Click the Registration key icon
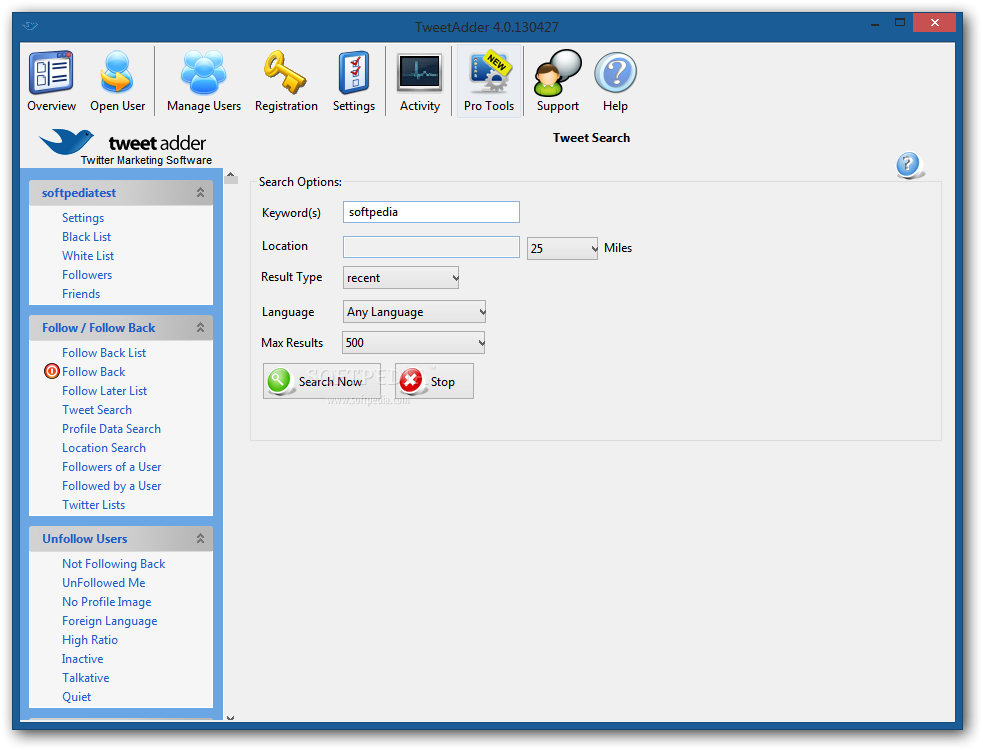 pyautogui.click(x=286, y=82)
